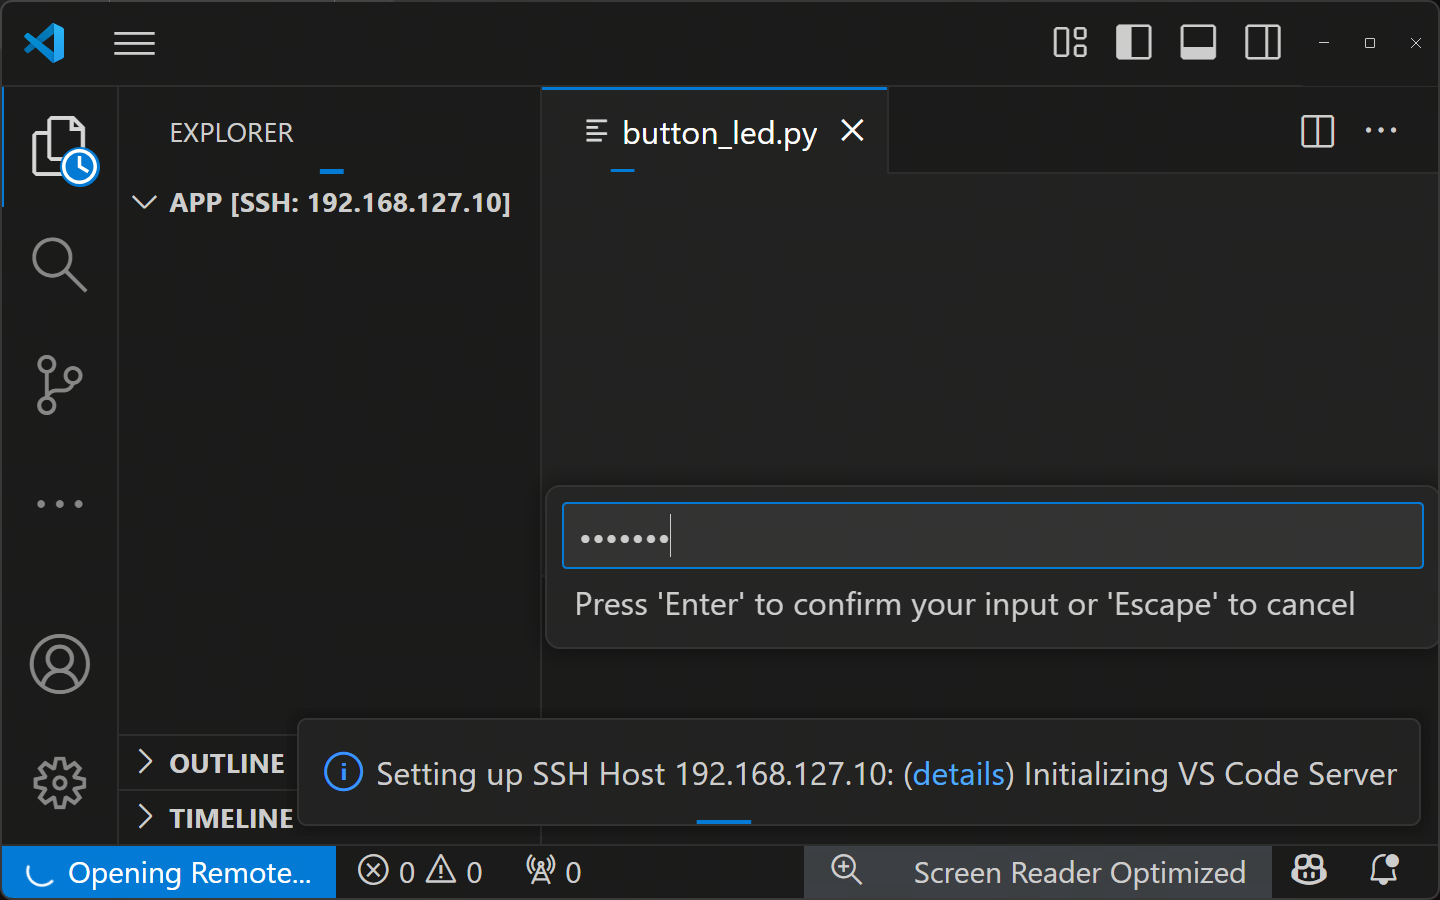Click the feedback smiley icon in status bar
Screen dimensions: 1440x900
1308,871
